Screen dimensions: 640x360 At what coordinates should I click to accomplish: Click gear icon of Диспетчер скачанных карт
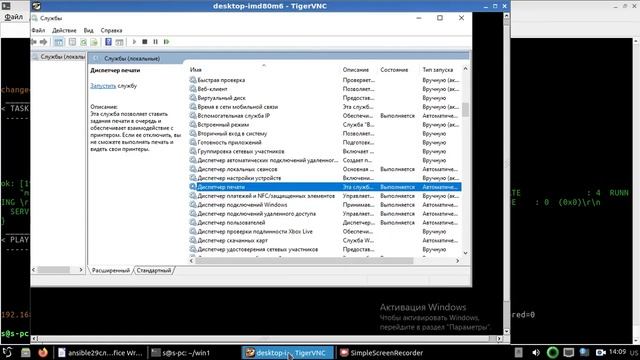tap(193, 240)
